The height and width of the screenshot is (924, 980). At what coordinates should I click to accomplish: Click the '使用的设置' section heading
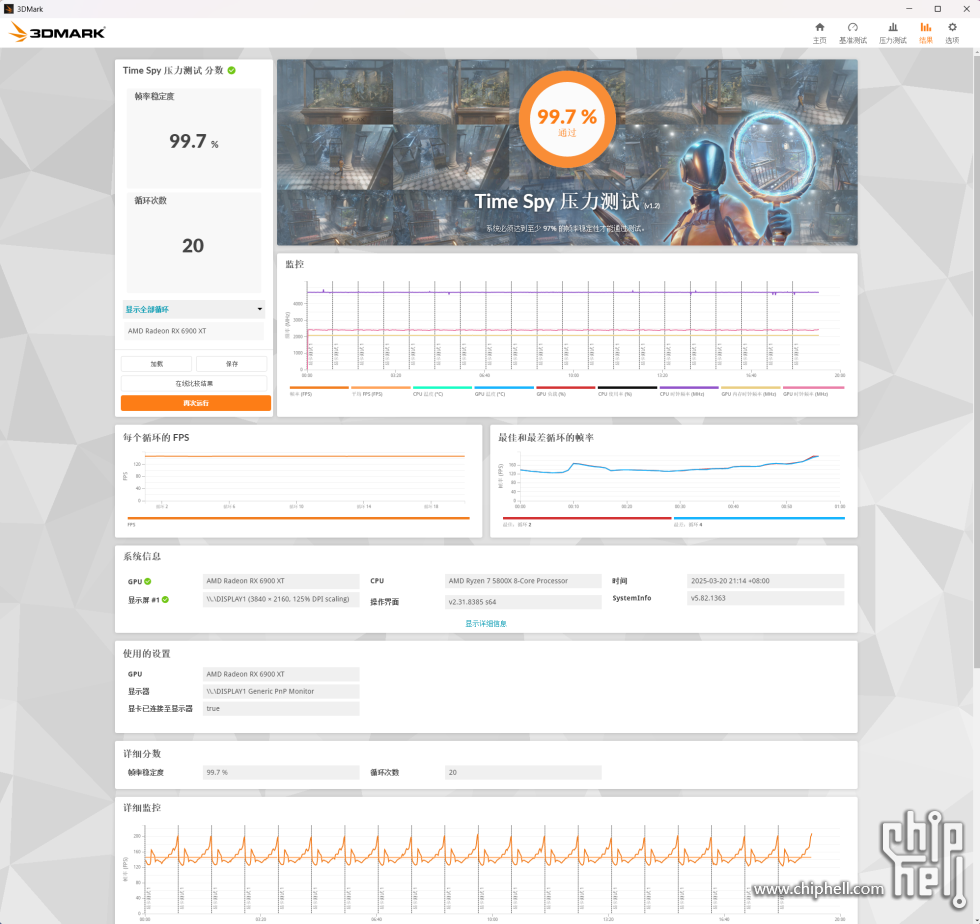(x=146, y=654)
